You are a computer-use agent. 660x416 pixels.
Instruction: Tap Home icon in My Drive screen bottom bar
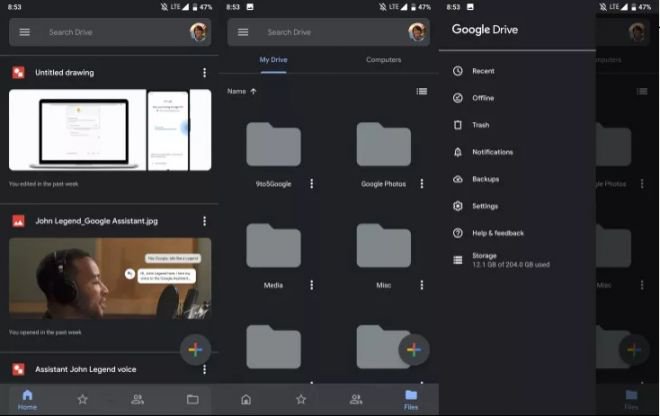[x=246, y=399]
